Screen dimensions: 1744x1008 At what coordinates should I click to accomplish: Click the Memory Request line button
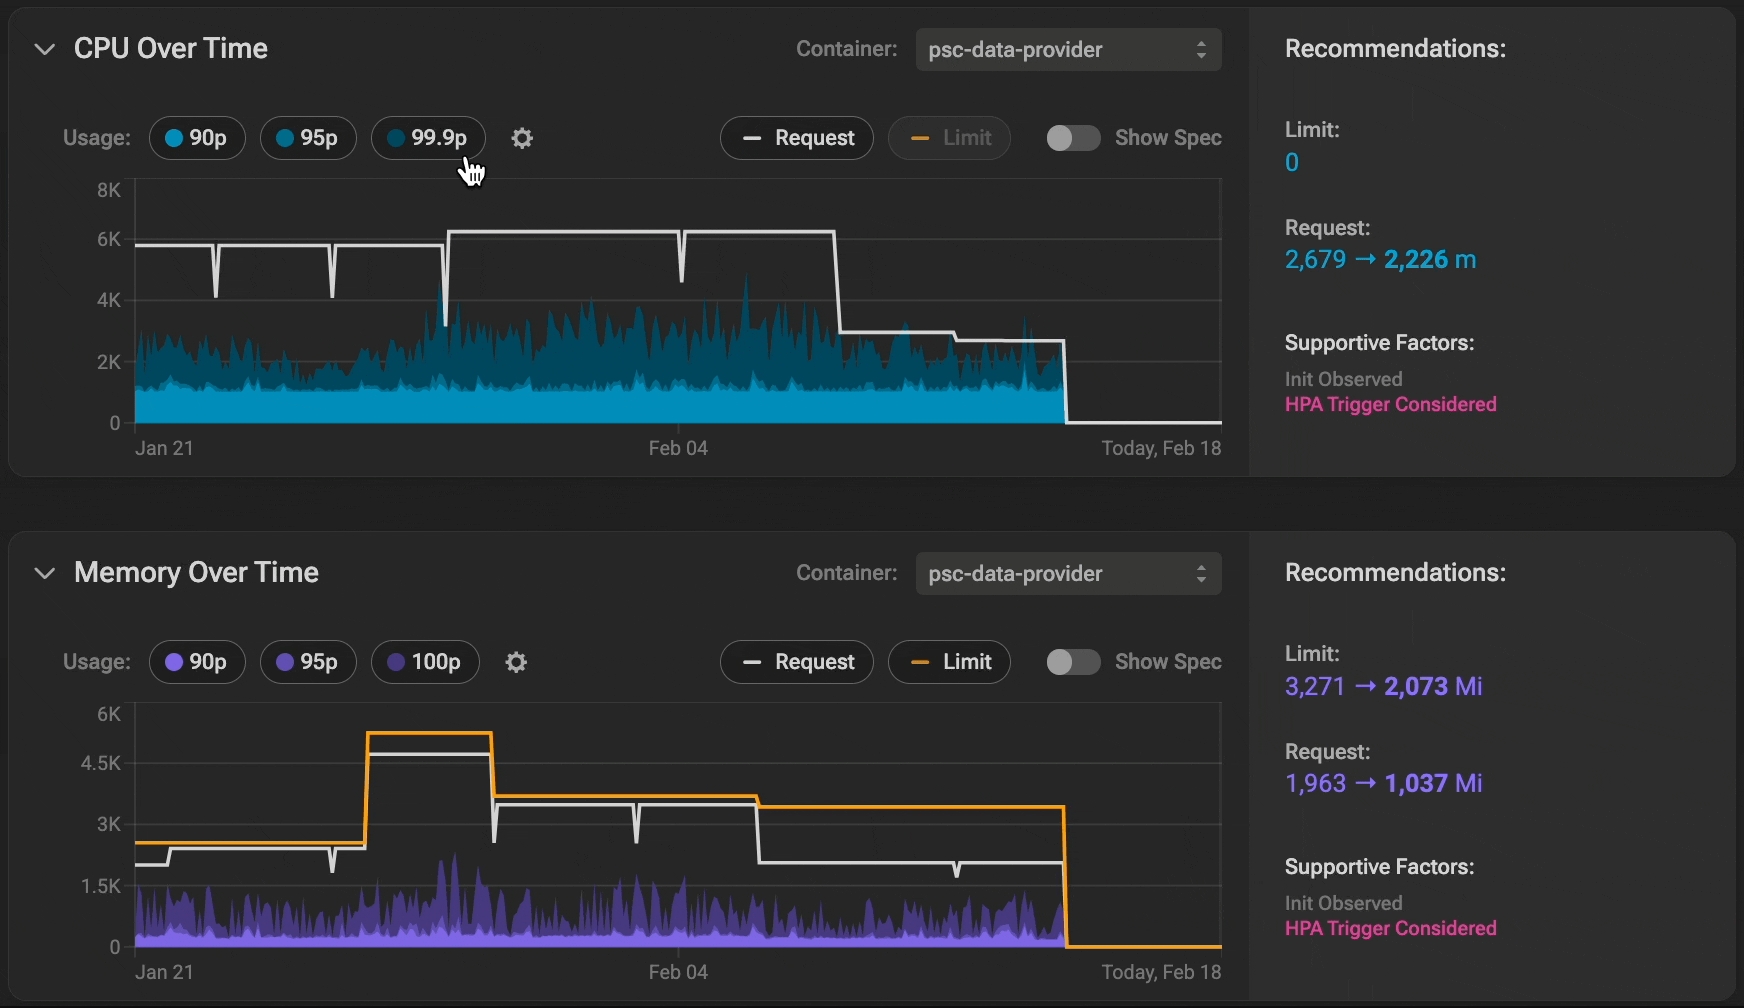click(x=797, y=662)
